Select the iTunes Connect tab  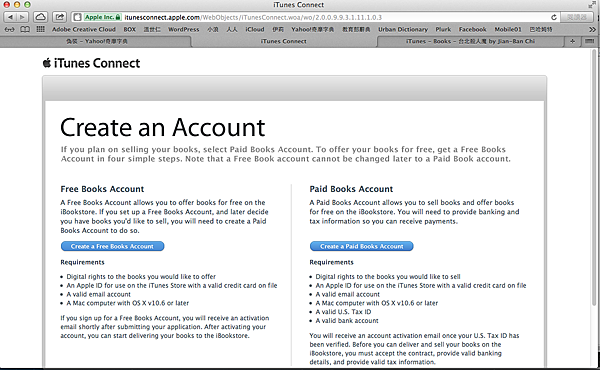[x=284, y=41]
